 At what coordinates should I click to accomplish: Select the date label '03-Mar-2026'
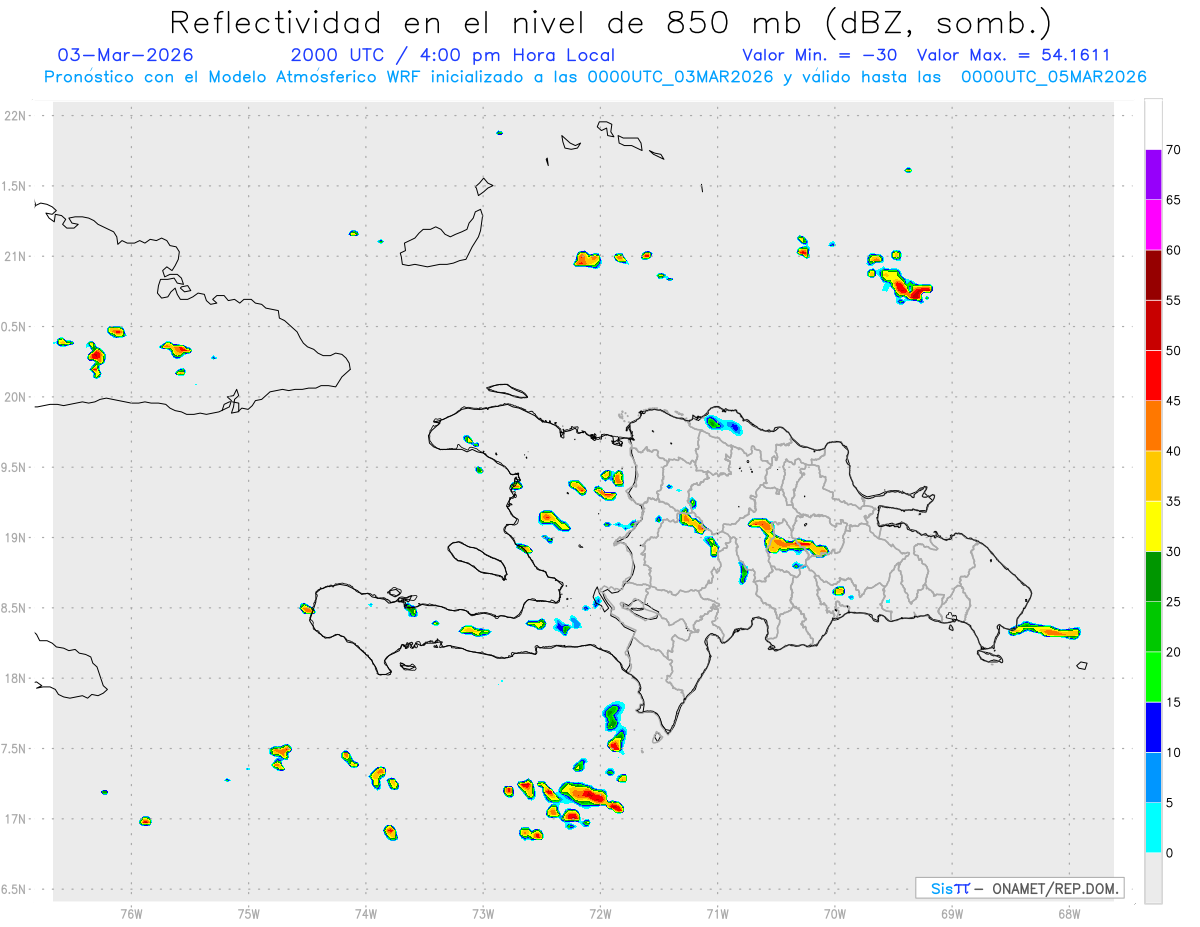[x=126, y=55]
